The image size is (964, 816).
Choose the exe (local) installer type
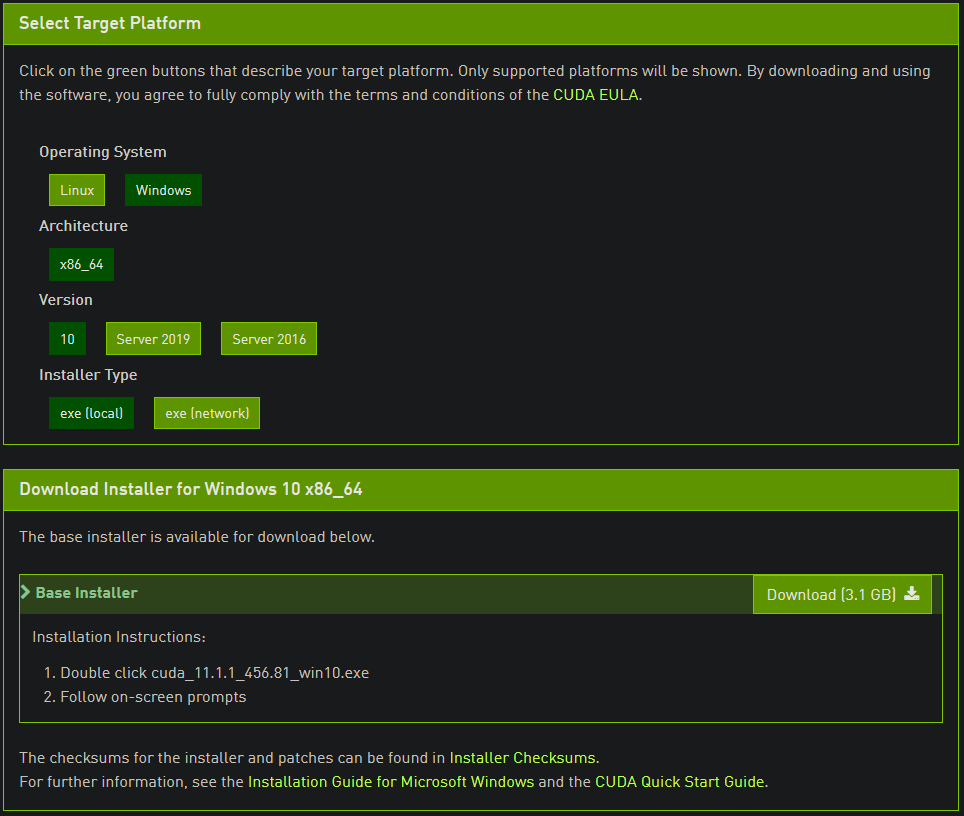pos(92,413)
